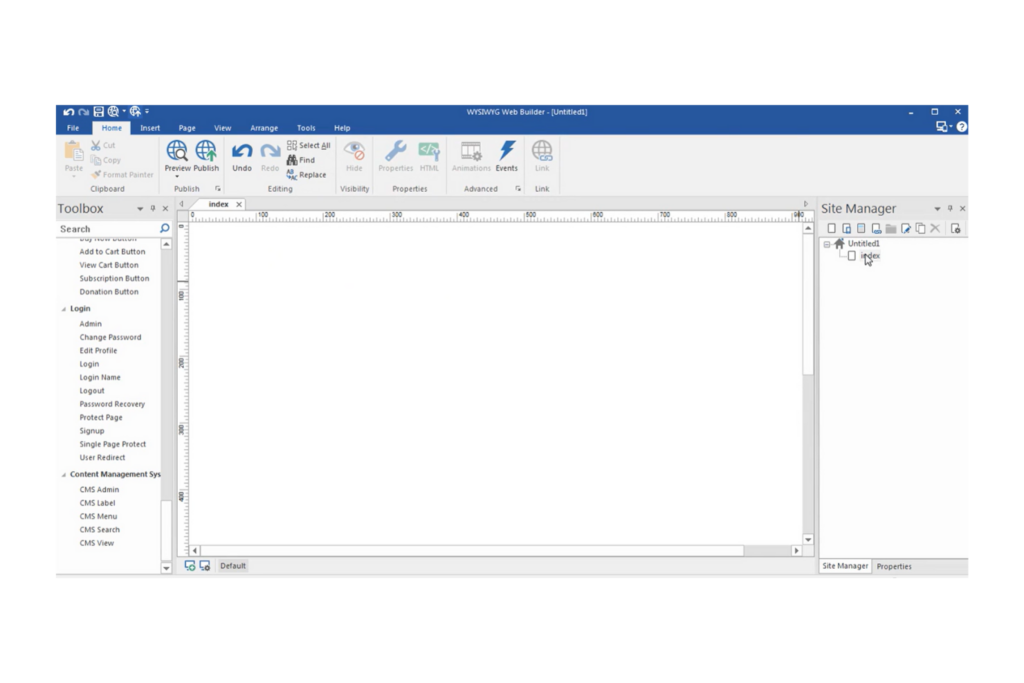Collapse the Untitled1 site tree node
This screenshot has width=1024, height=683.
[x=827, y=244]
